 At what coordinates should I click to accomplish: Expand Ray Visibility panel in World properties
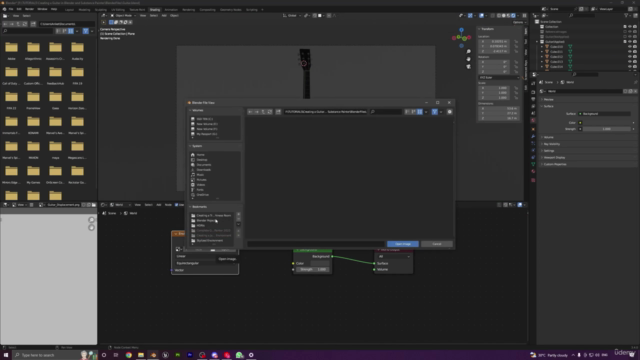(x=551, y=144)
